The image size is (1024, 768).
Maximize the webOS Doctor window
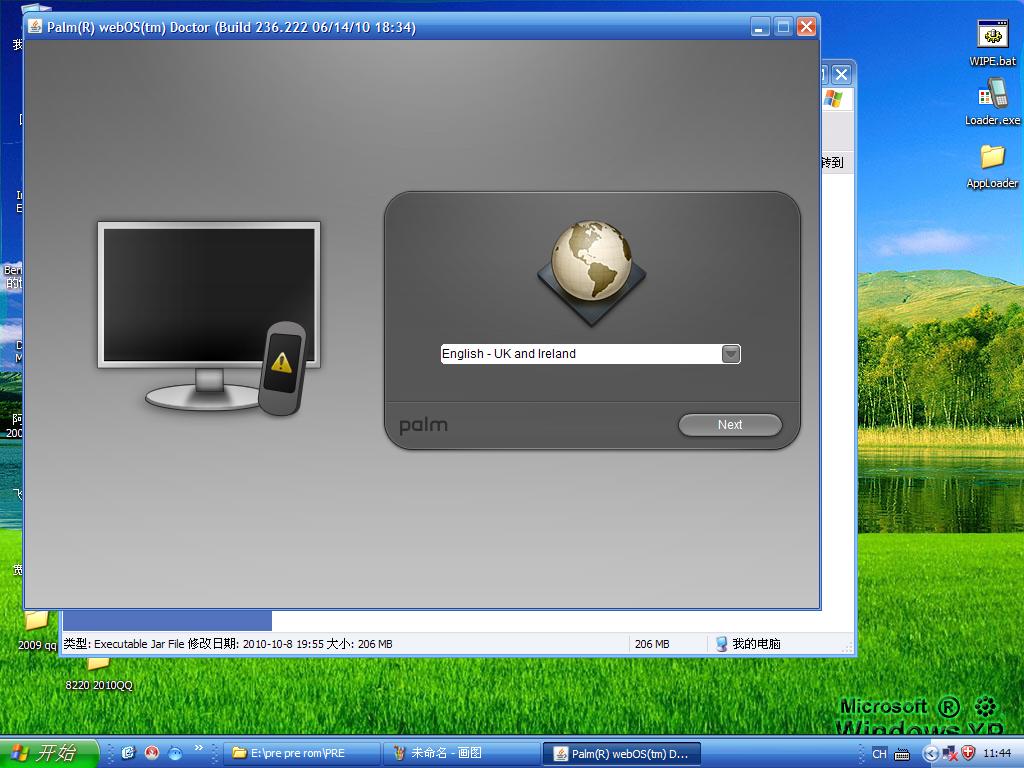pyautogui.click(x=783, y=27)
